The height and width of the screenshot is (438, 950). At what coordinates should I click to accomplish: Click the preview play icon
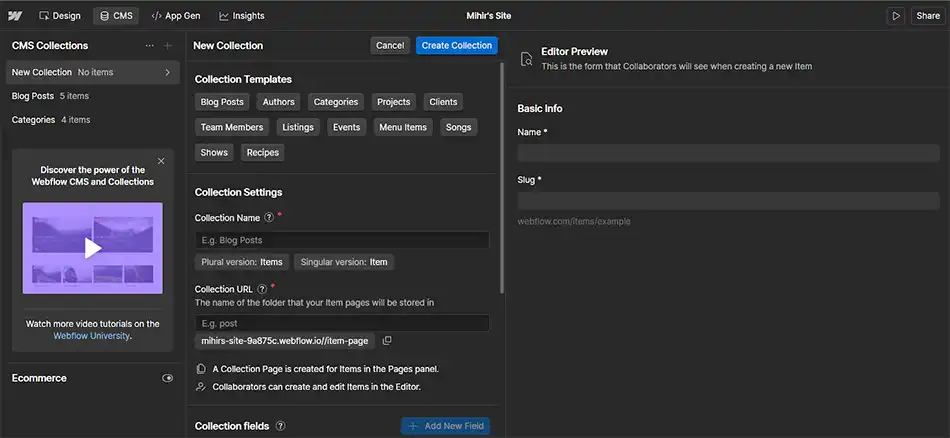coord(895,16)
